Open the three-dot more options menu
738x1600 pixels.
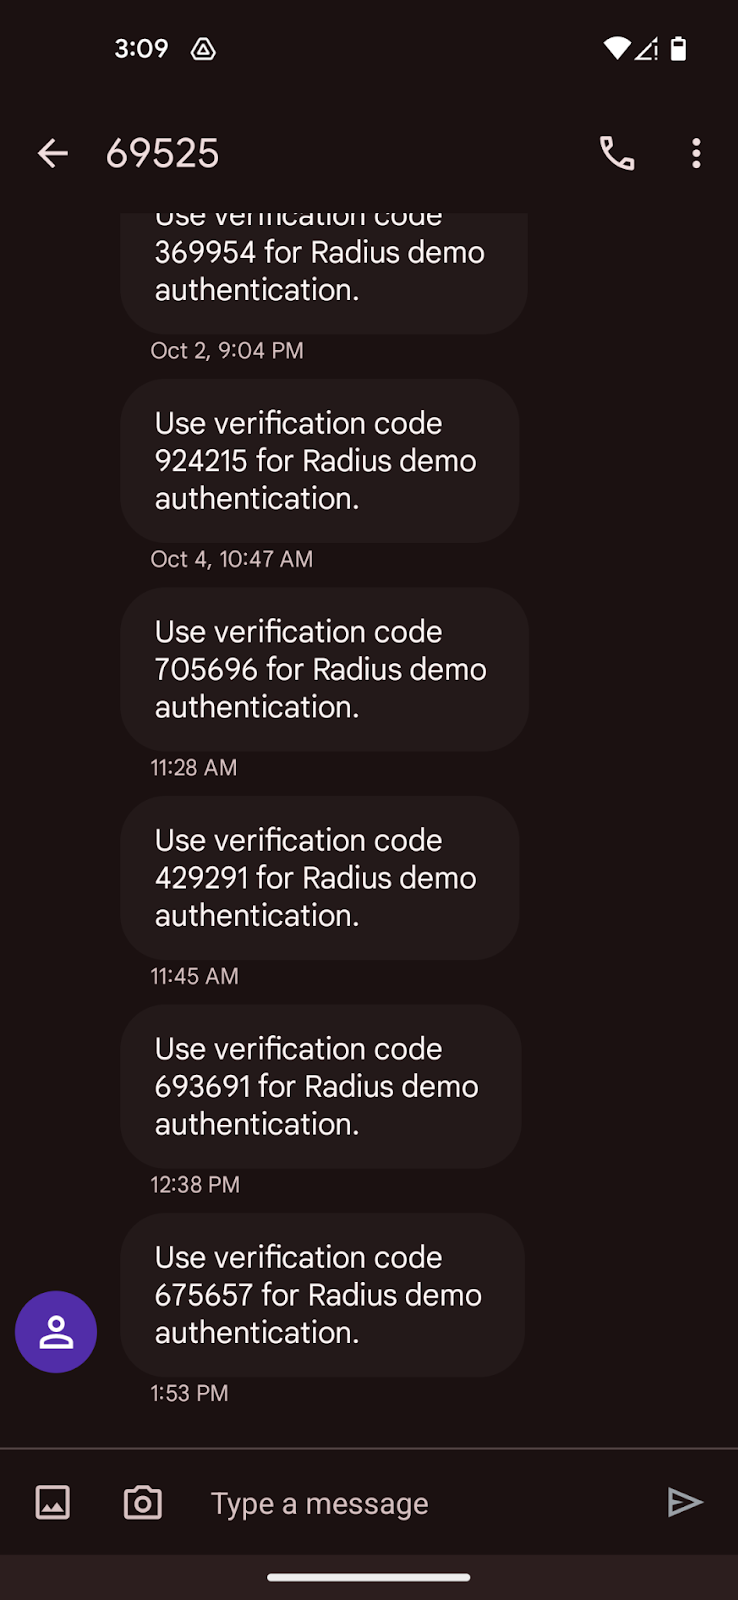[696, 153]
